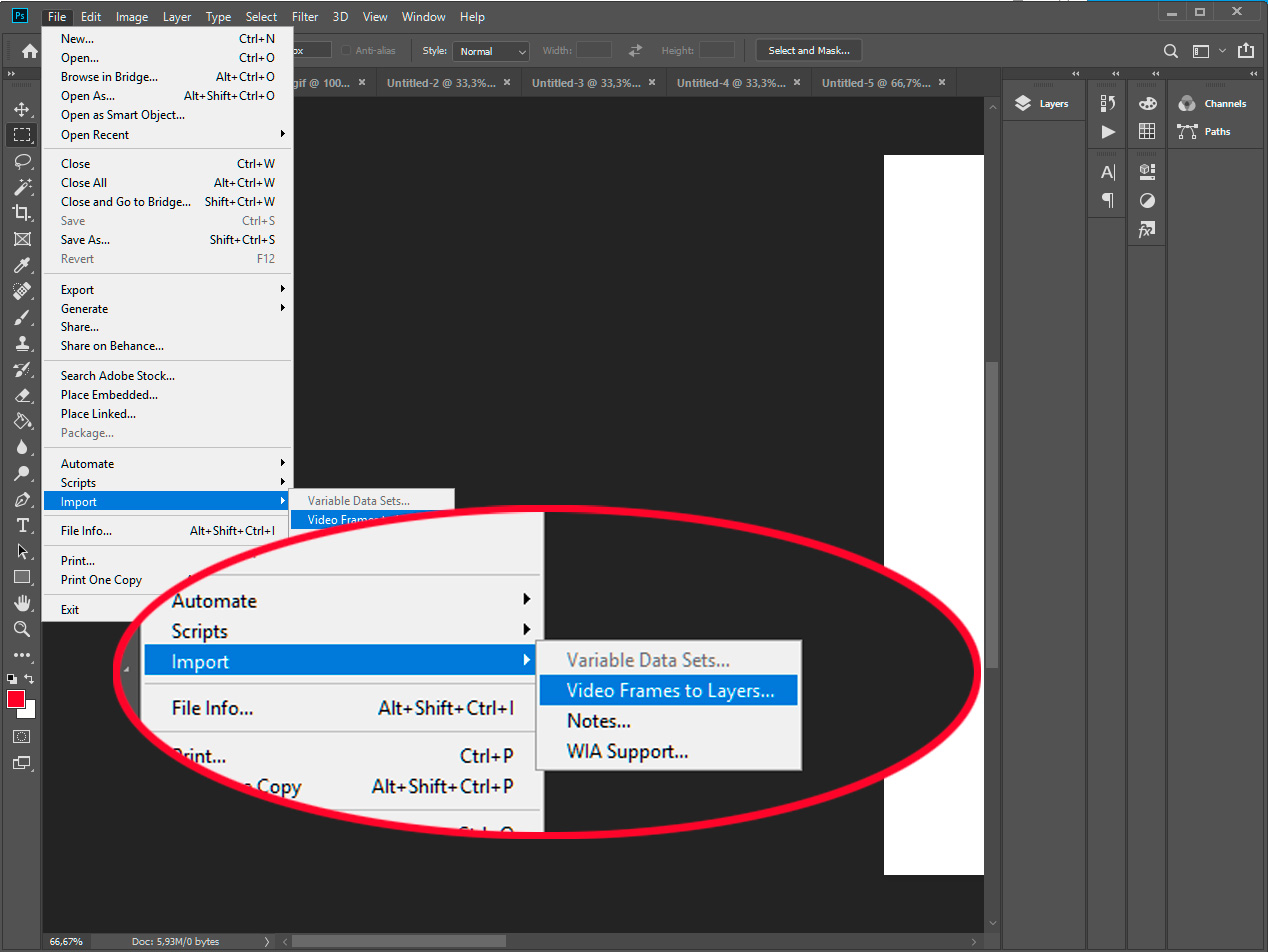Pick the Type tool
1268x952 pixels.
(x=22, y=525)
